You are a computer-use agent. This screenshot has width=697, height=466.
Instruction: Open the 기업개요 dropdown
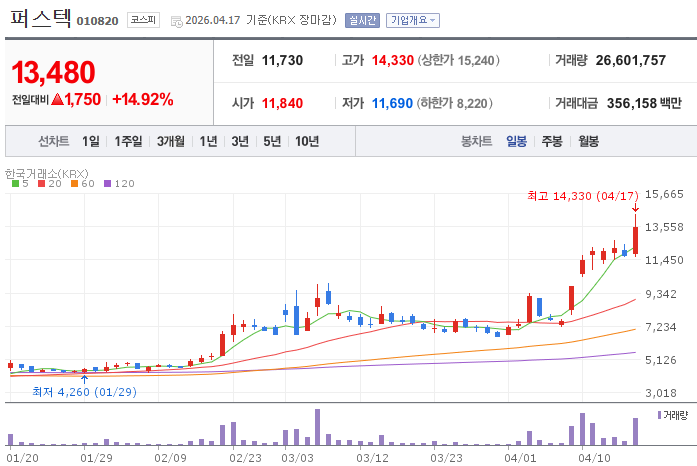click(x=413, y=20)
